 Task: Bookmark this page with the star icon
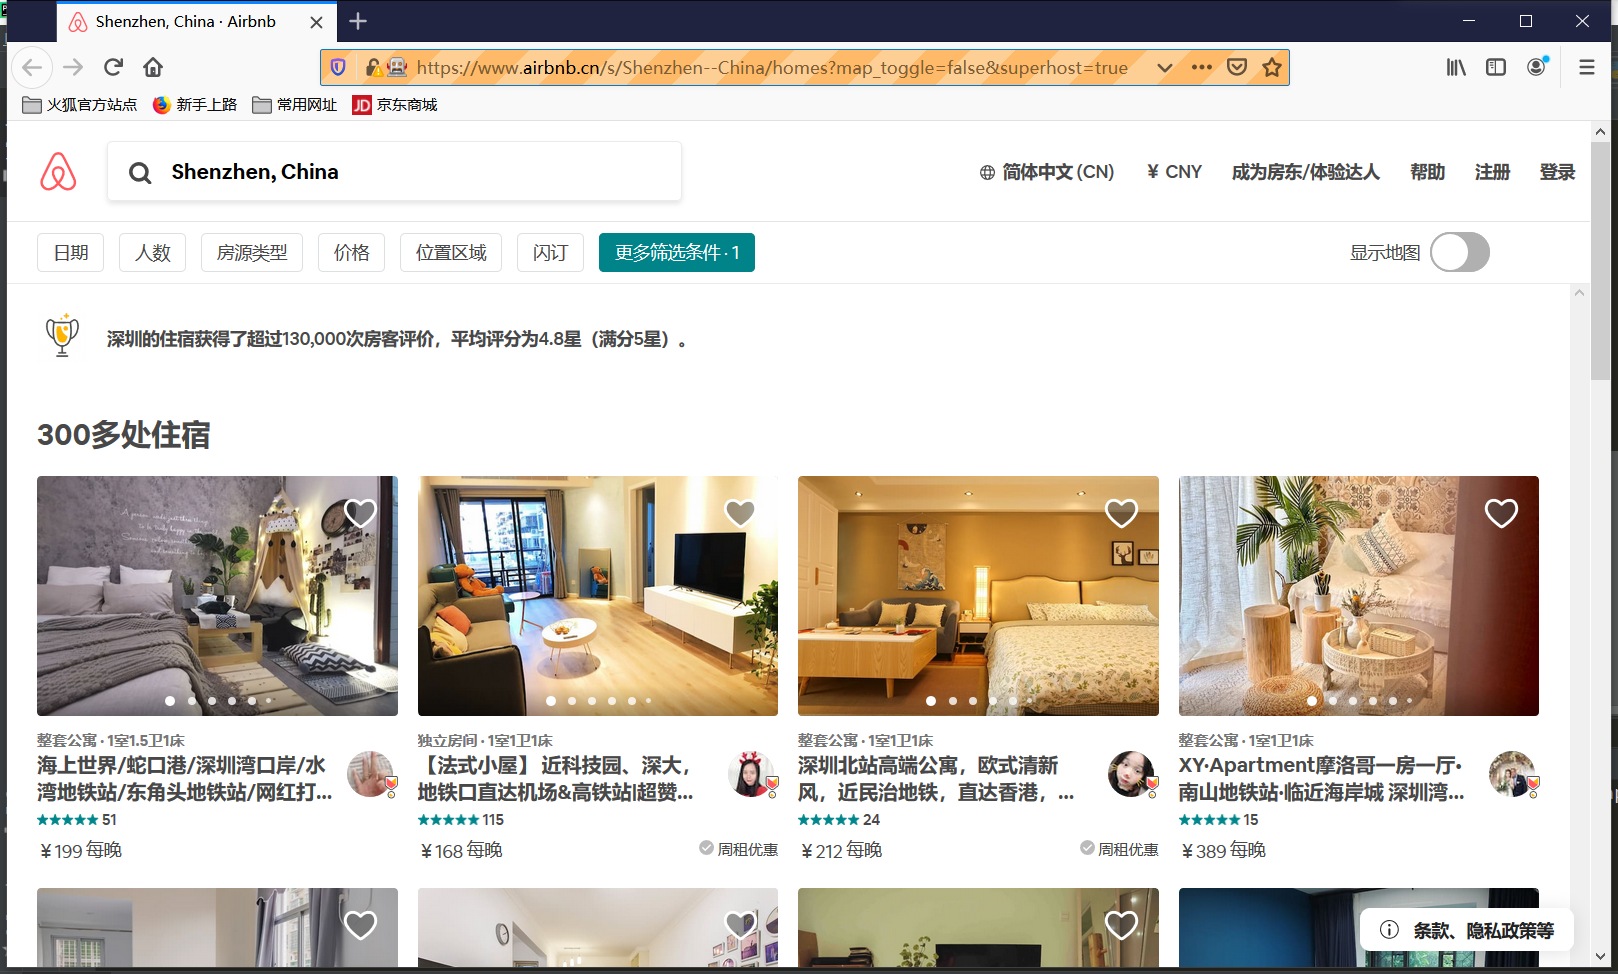pos(1272,67)
